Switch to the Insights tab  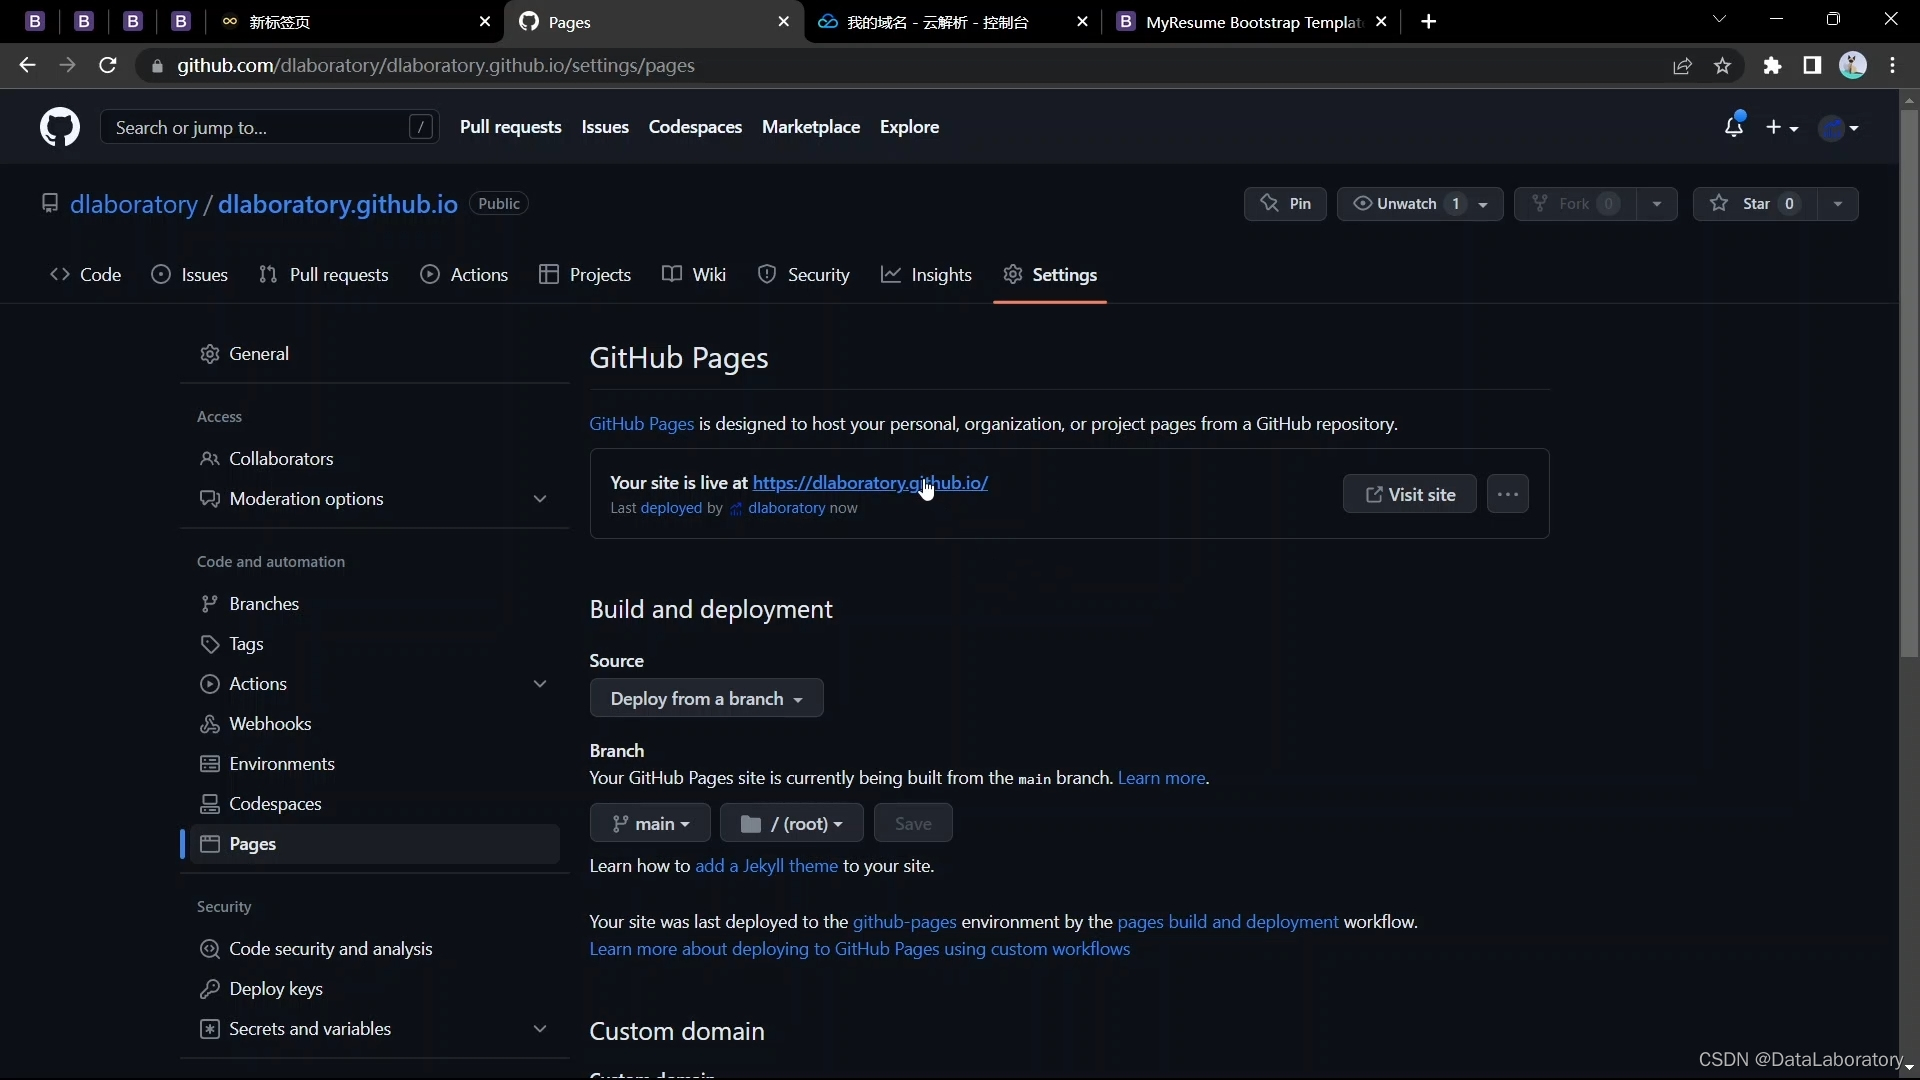tap(926, 275)
